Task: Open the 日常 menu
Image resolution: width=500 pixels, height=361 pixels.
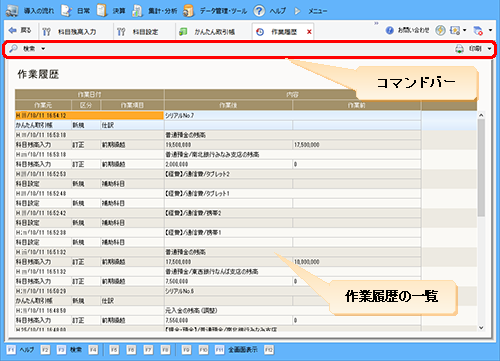Action: (76, 11)
